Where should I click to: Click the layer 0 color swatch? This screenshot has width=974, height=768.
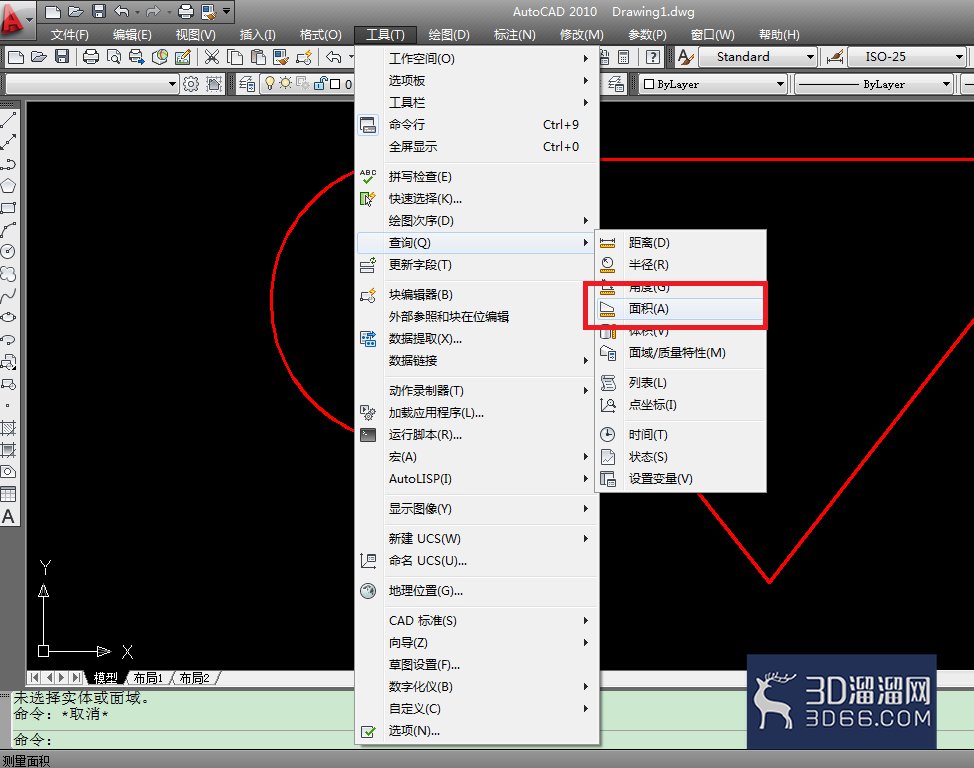pos(335,84)
